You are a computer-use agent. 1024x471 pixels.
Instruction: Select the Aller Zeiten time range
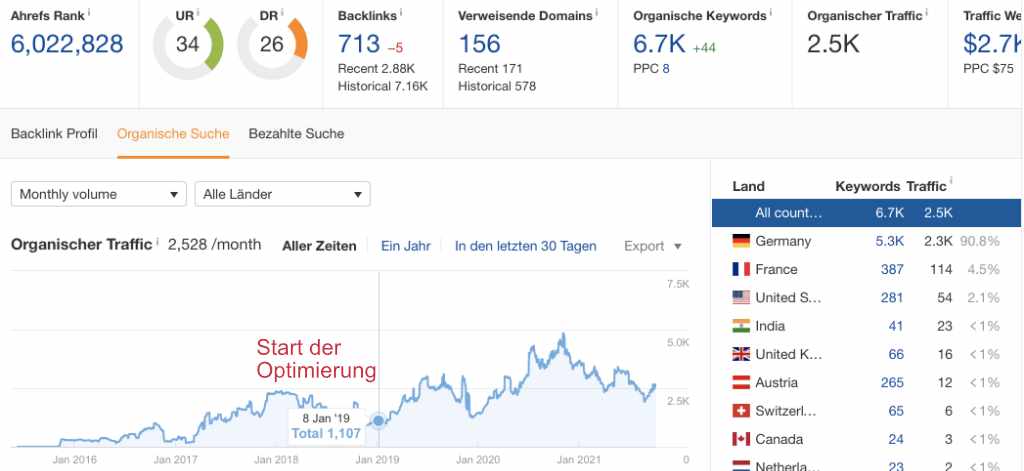coord(319,246)
